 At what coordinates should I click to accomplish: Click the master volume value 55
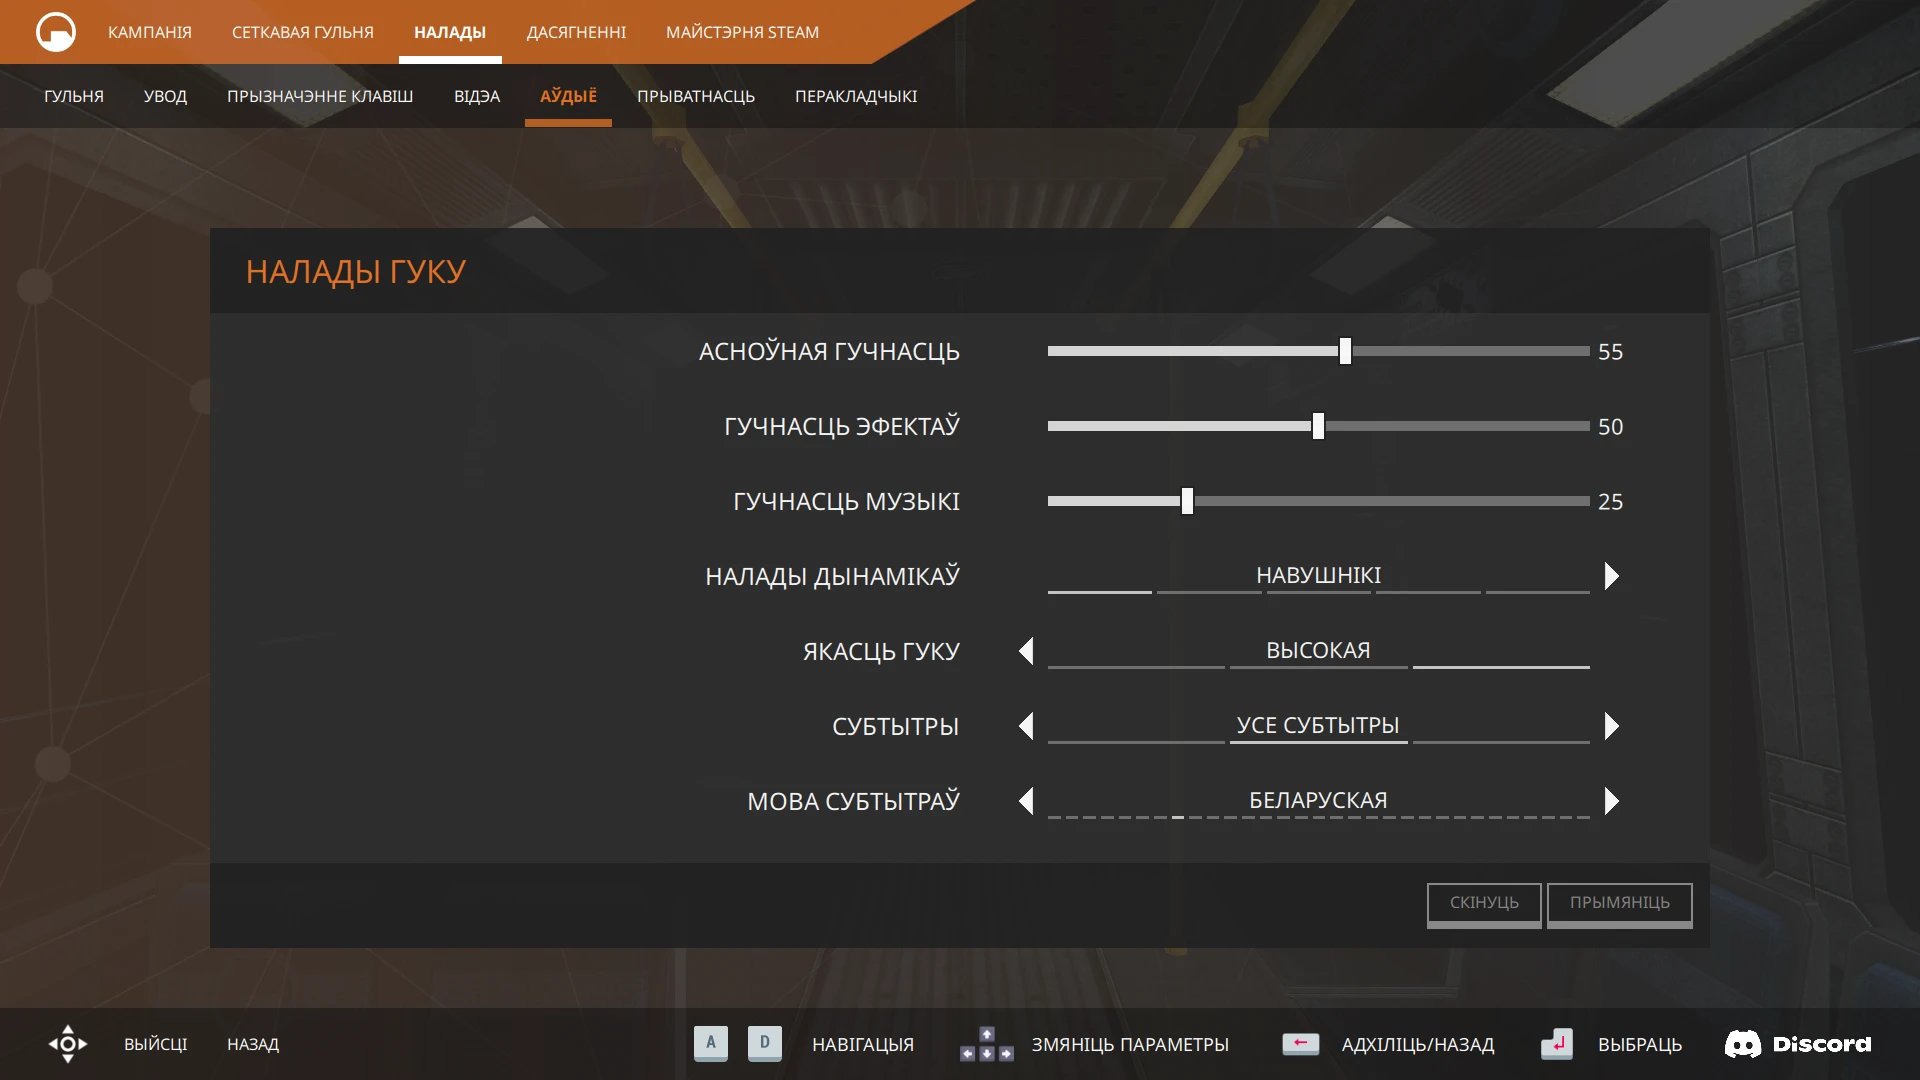click(x=1610, y=352)
